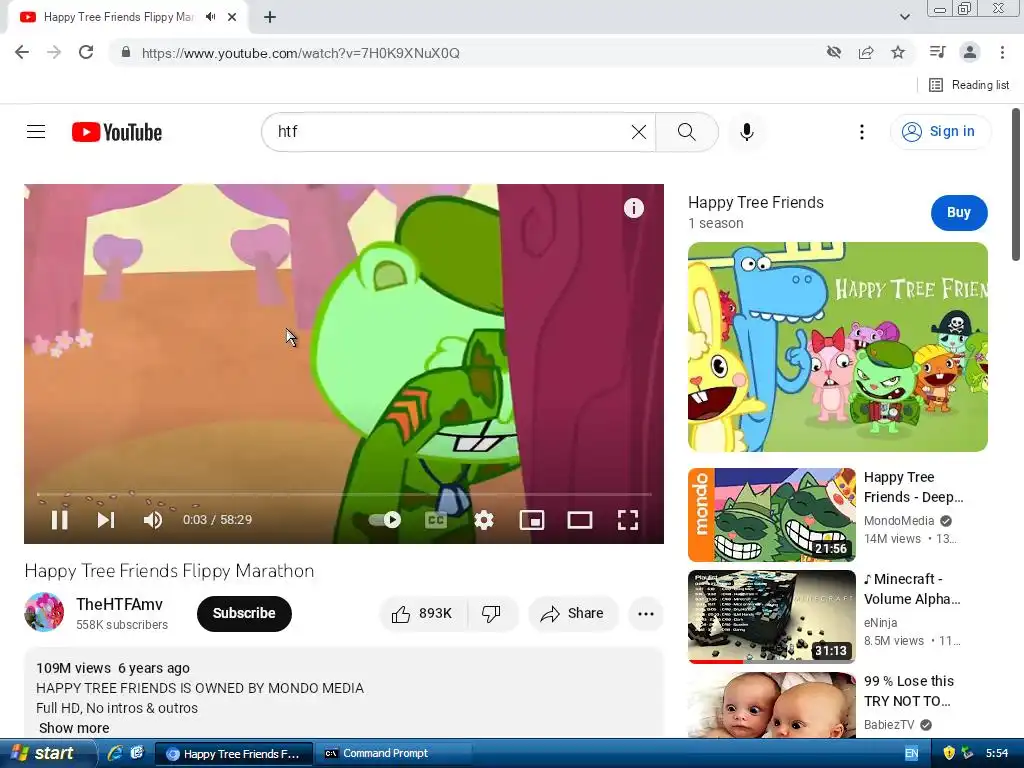The image size is (1024, 768).
Task: Bookmark this page with star
Action: click(898, 52)
